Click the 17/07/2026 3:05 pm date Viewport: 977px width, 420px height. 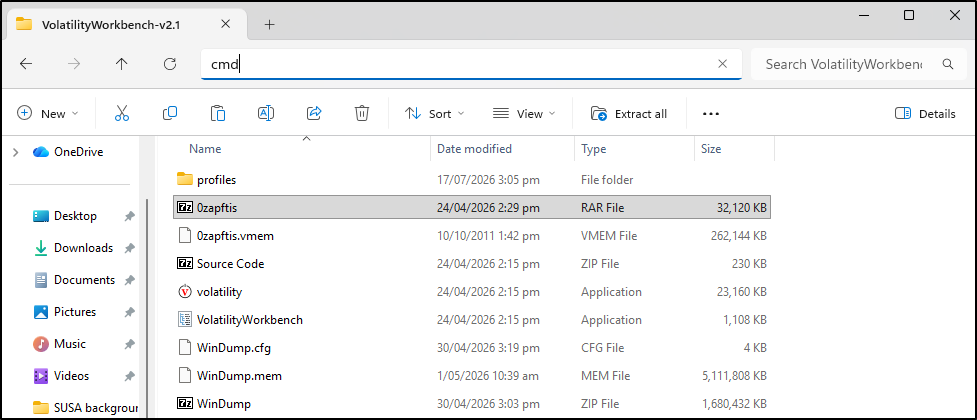(488, 179)
